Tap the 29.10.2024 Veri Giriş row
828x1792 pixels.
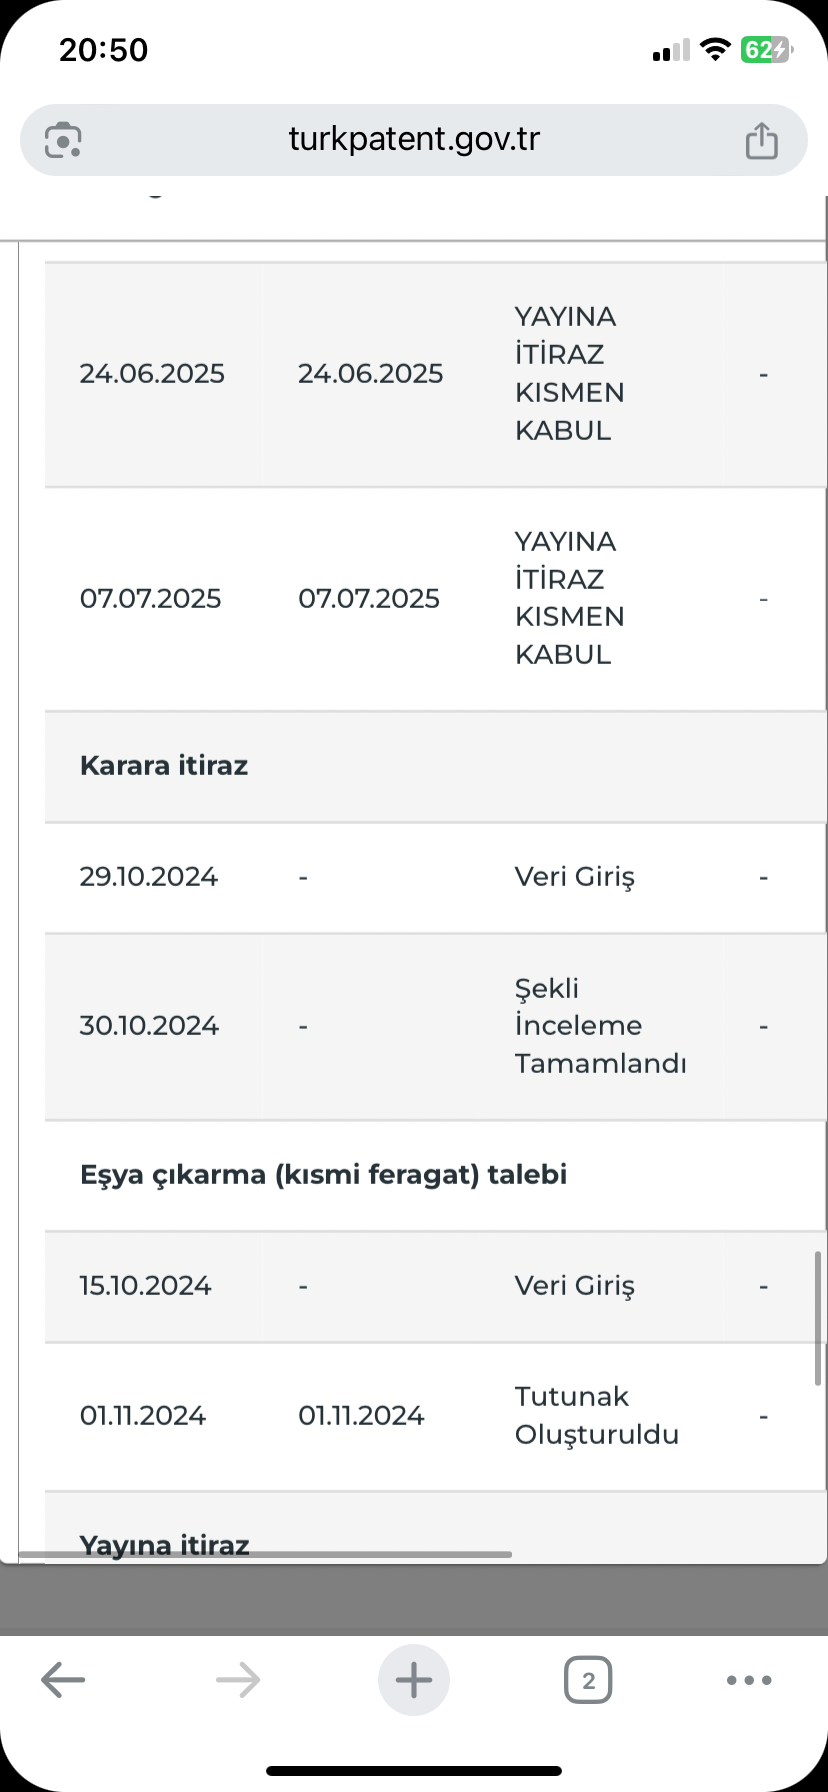click(x=435, y=878)
